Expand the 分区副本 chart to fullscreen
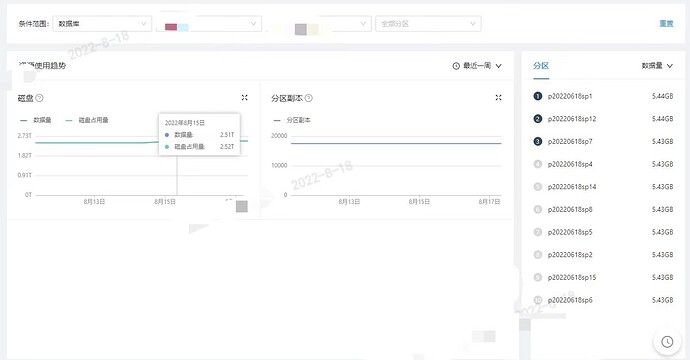 tap(498, 98)
